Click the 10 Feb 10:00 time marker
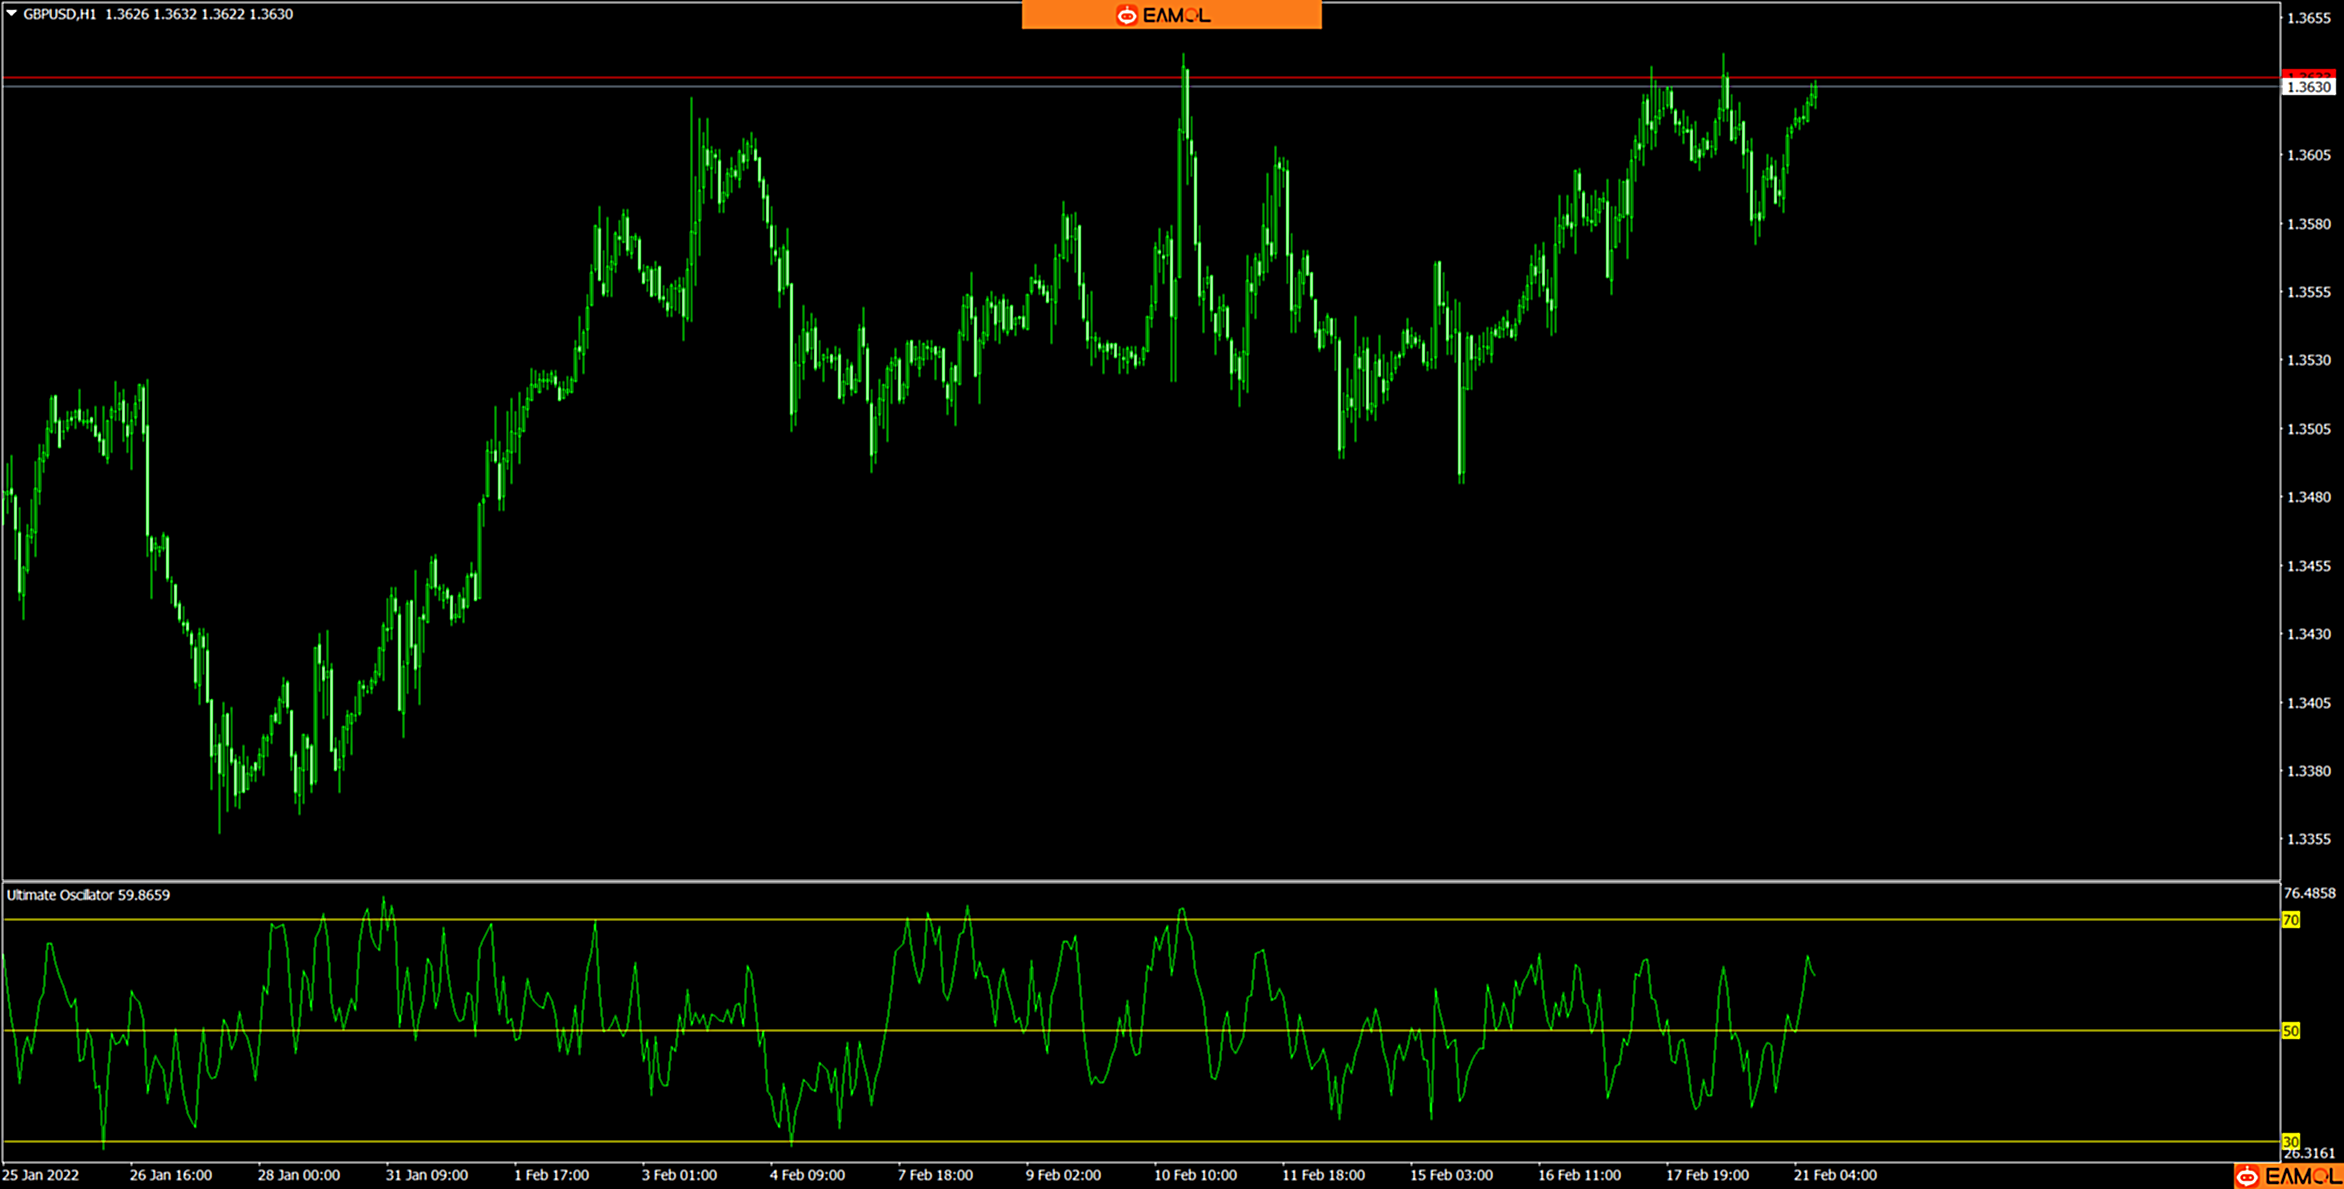 click(1194, 1175)
